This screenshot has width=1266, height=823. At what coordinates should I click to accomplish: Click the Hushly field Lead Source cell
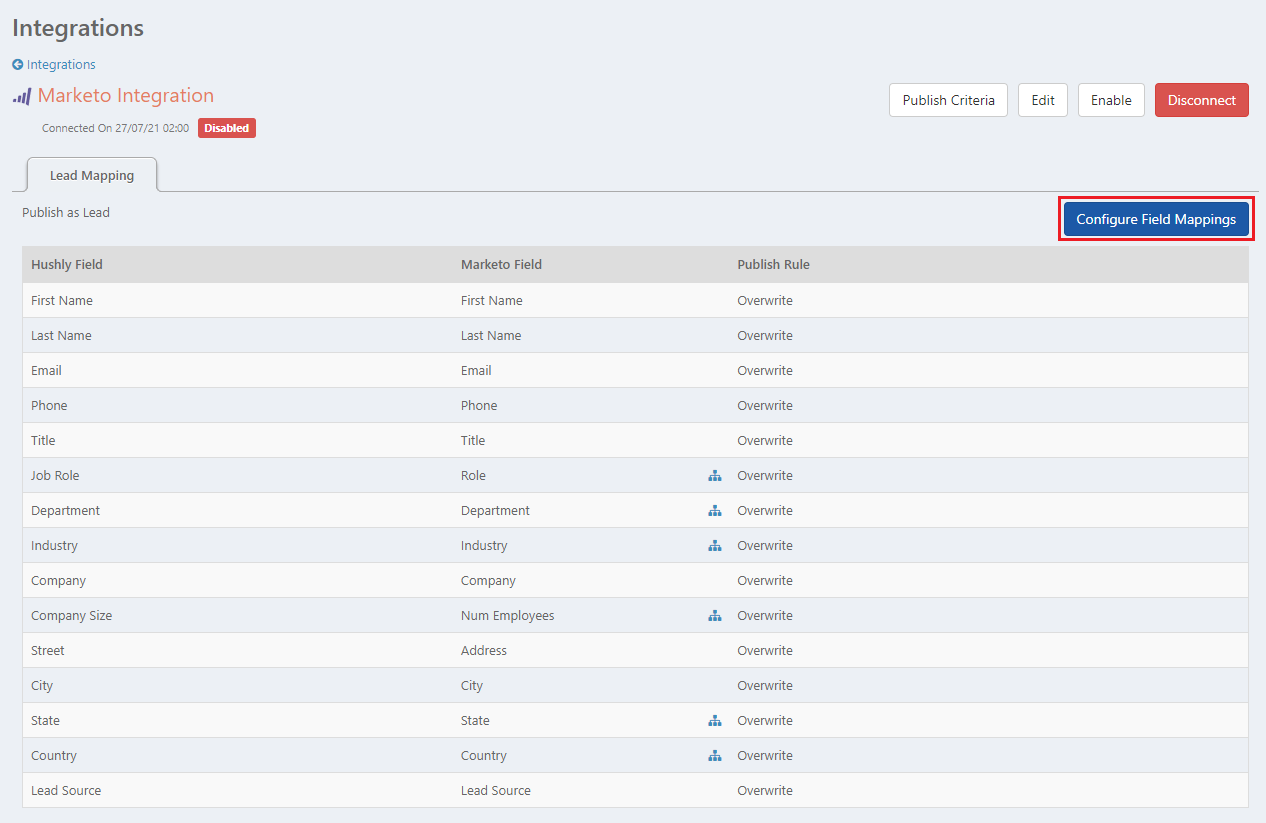(x=66, y=791)
